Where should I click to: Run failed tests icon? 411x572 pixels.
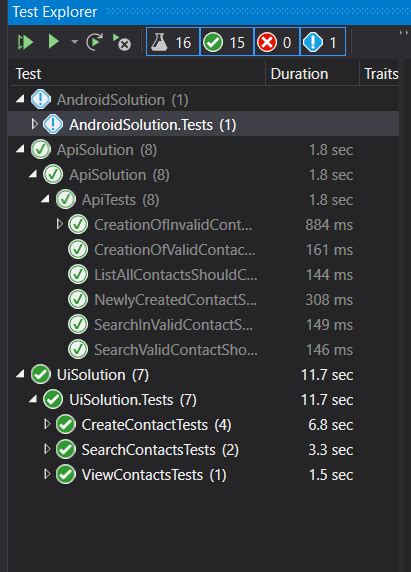[x=121, y=42]
